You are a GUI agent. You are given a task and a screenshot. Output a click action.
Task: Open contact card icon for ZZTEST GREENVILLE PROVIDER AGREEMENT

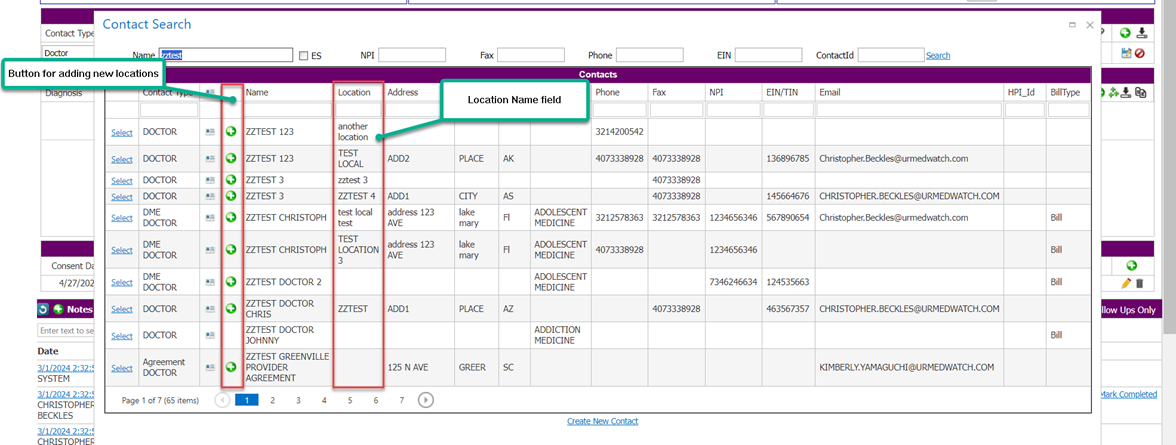[x=210, y=368]
